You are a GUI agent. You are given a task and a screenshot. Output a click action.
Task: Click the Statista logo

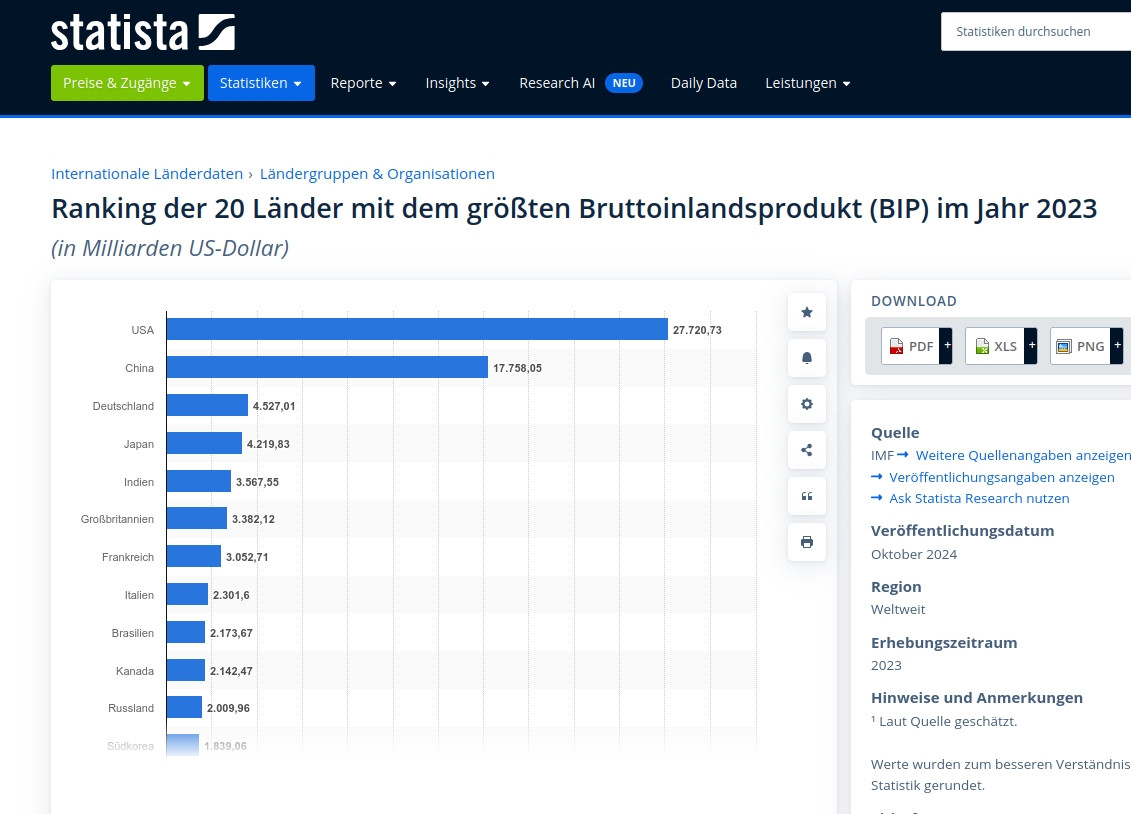click(143, 32)
